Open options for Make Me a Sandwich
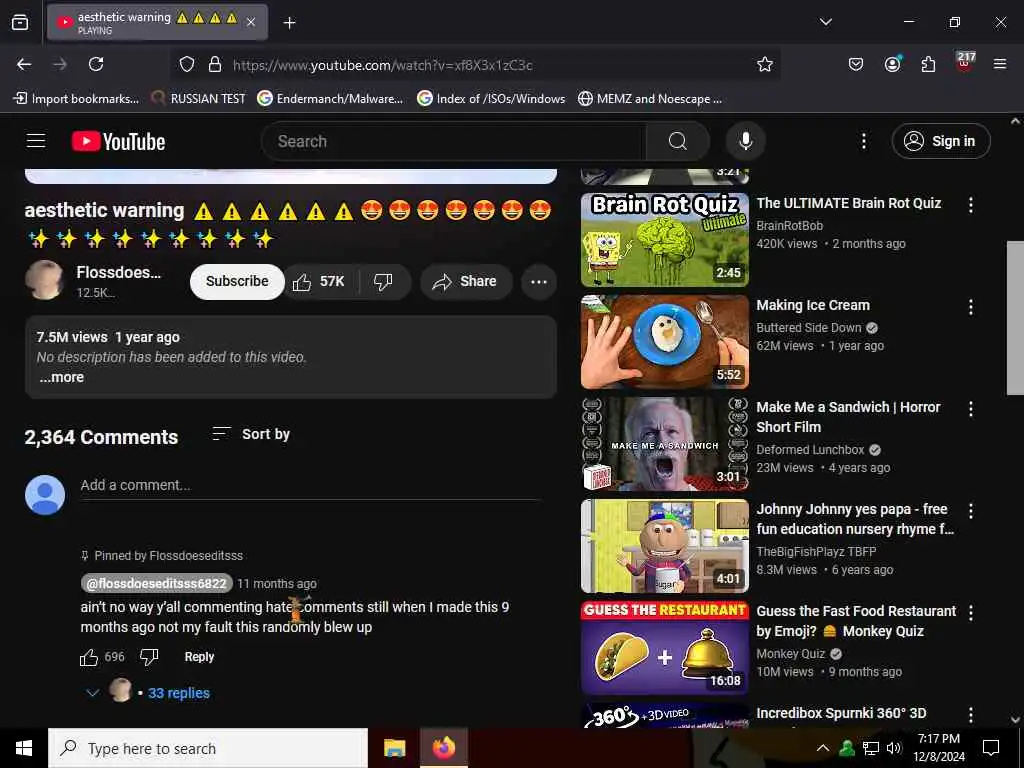 click(970, 409)
